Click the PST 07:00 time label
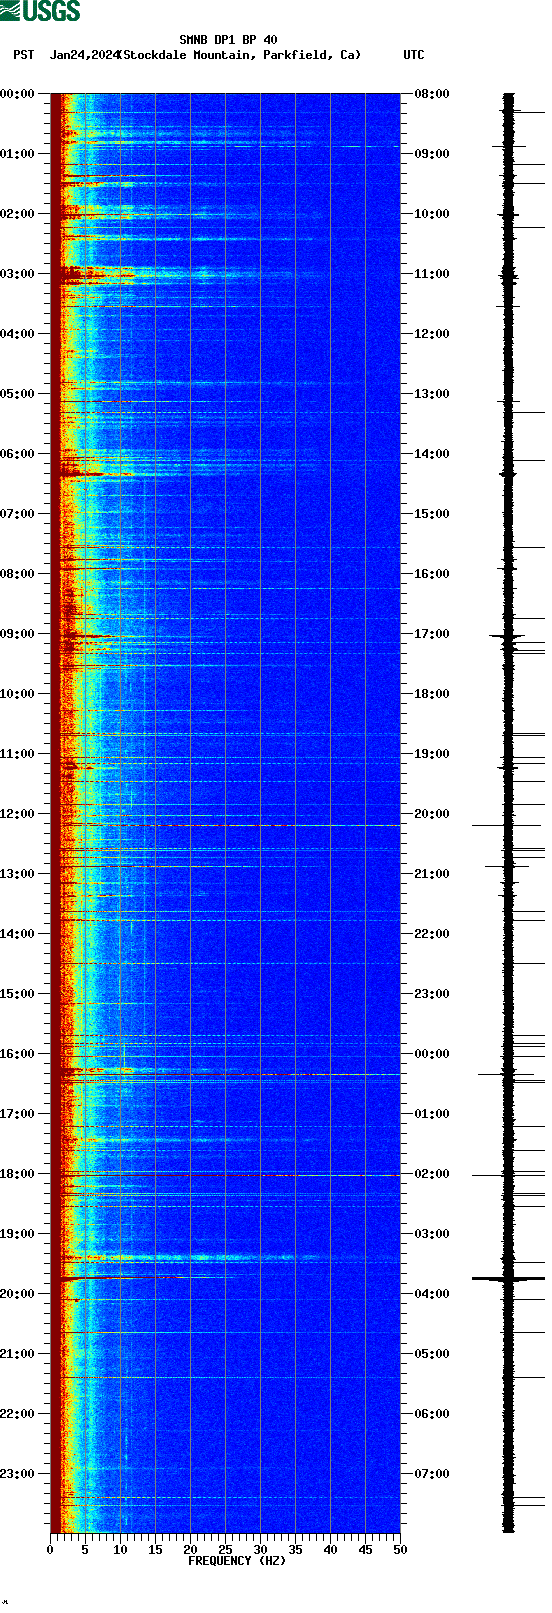Screen dimensions: 552x1613 pos(18,514)
